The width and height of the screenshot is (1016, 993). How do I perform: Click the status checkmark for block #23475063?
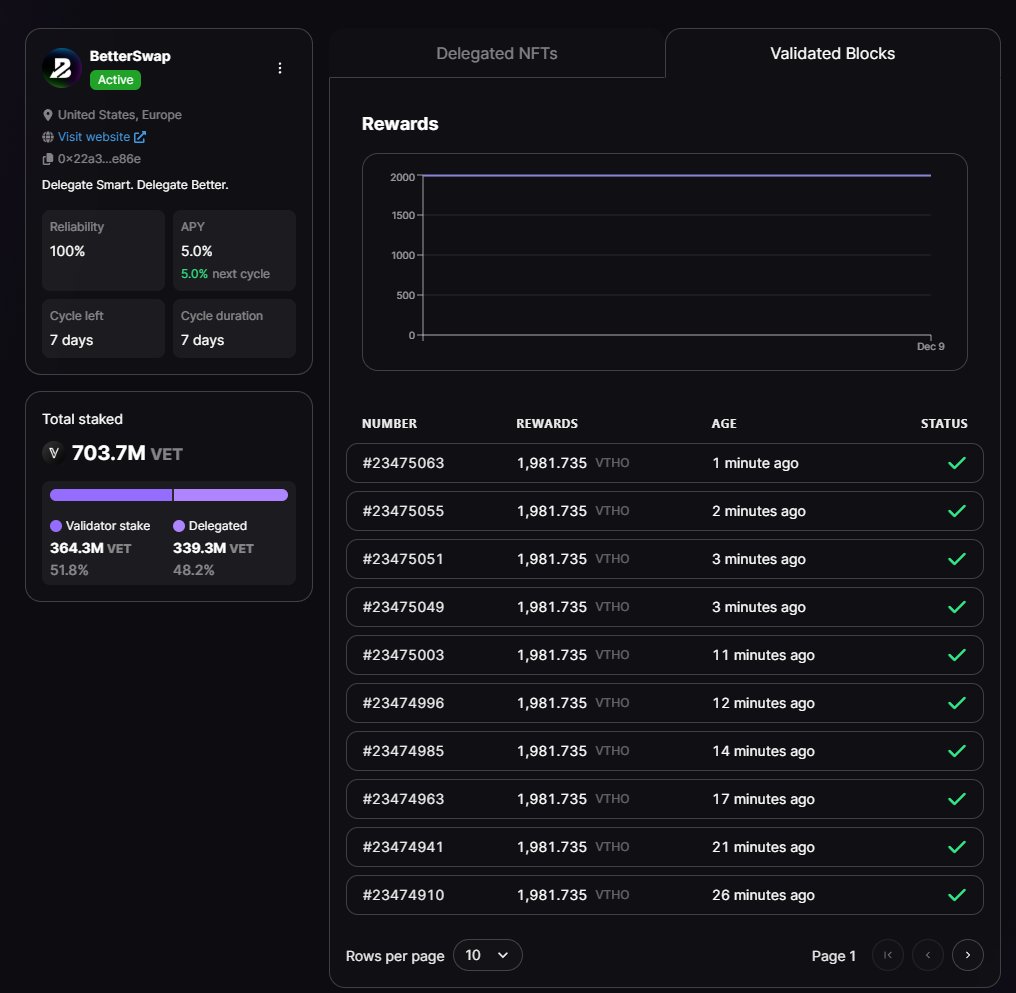pos(956,463)
